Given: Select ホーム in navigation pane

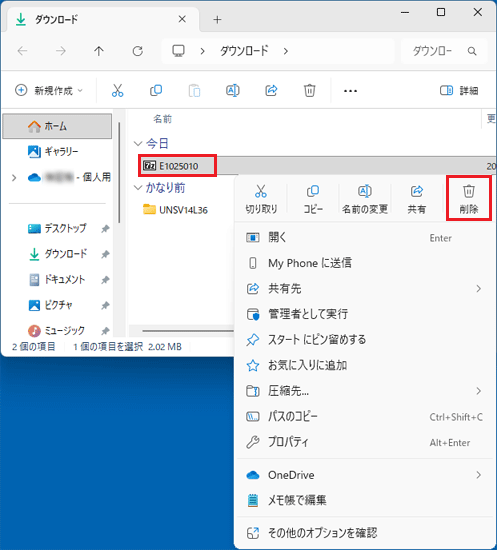Looking at the screenshot, I should [x=57, y=126].
